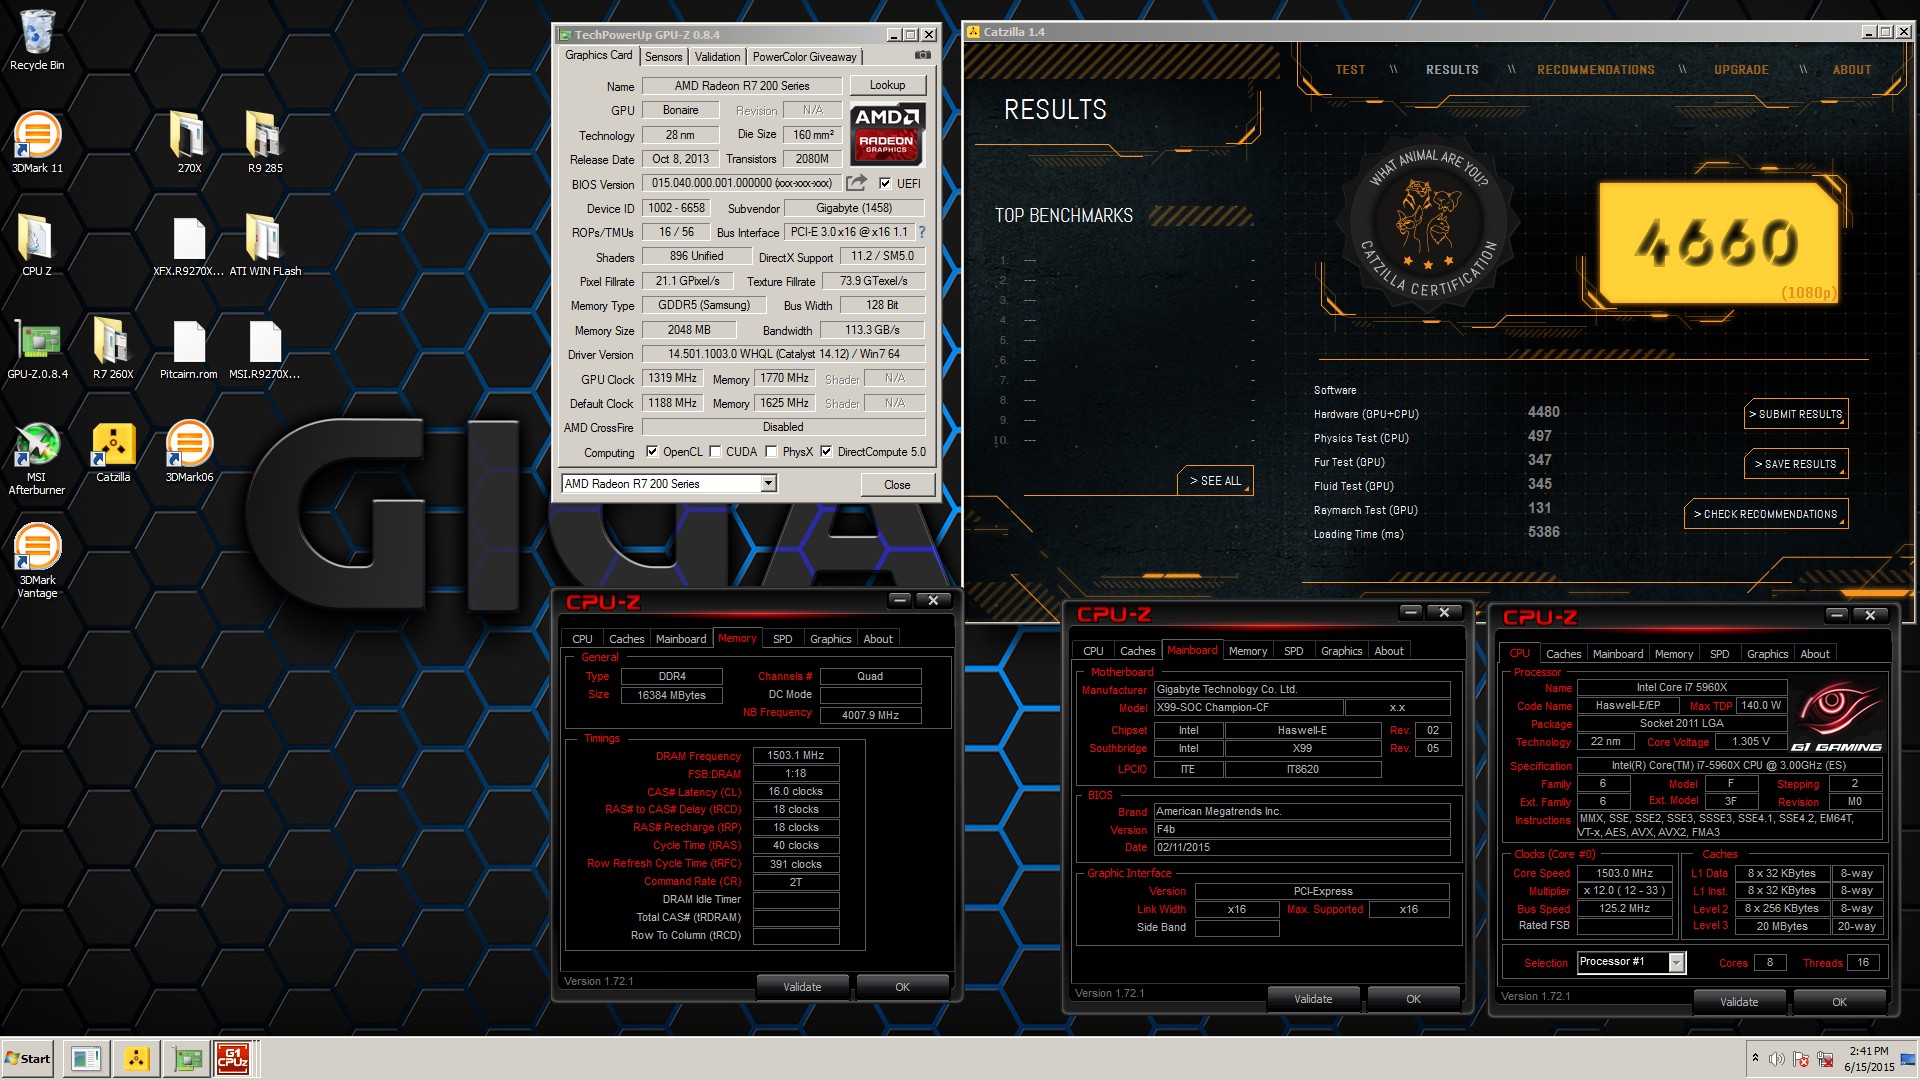Launch 3DMark Vantage desktop shortcut
Viewport: 1920px width, 1080px height.
click(x=37, y=561)
